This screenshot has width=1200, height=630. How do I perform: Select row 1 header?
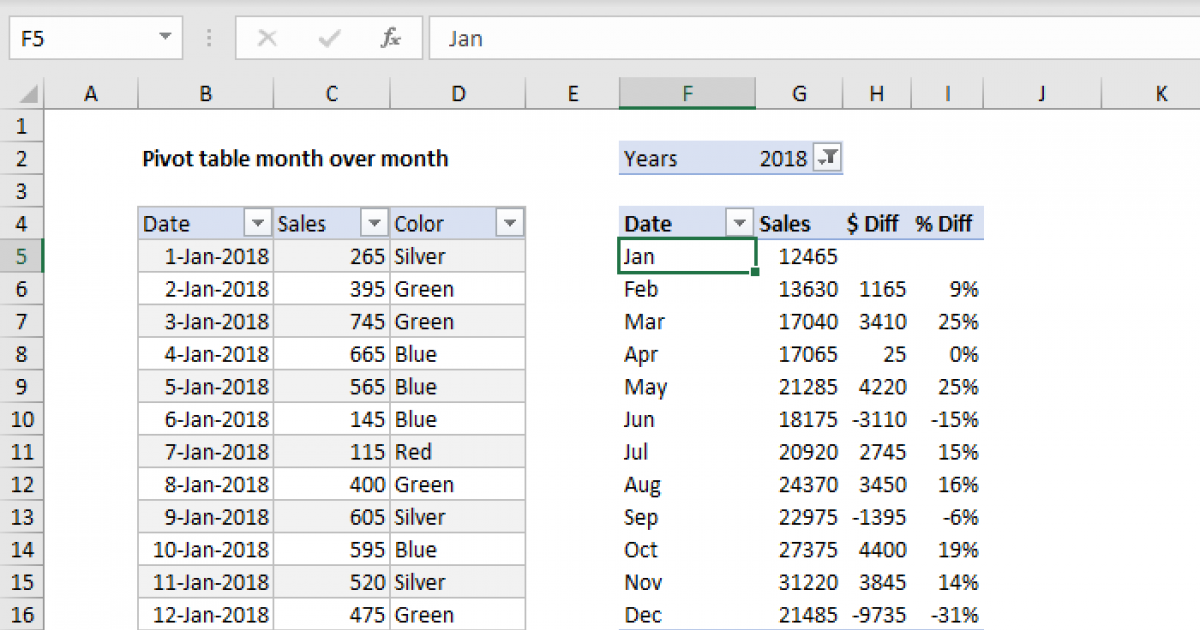point(23,126)
